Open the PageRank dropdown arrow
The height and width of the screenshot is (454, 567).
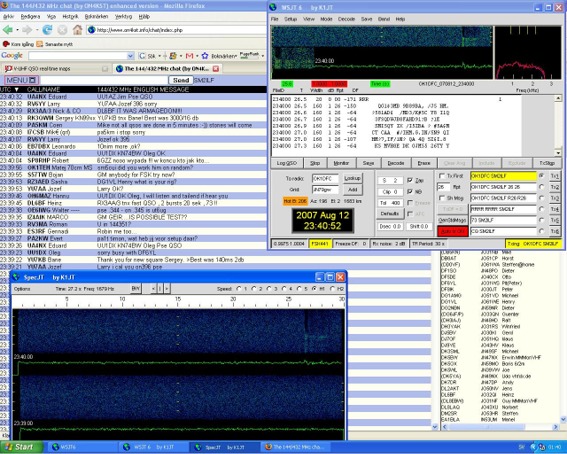click(263, 56)
